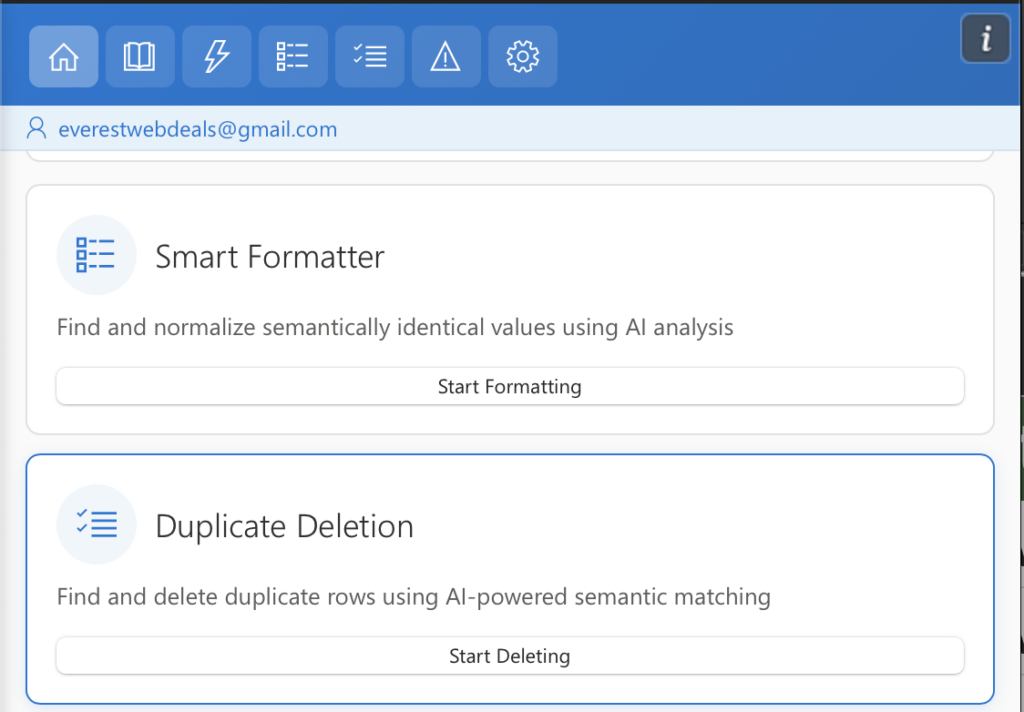Click the round Smart Formatter card icon
This screenshot has height=712, width=1024.
[96, 255]
